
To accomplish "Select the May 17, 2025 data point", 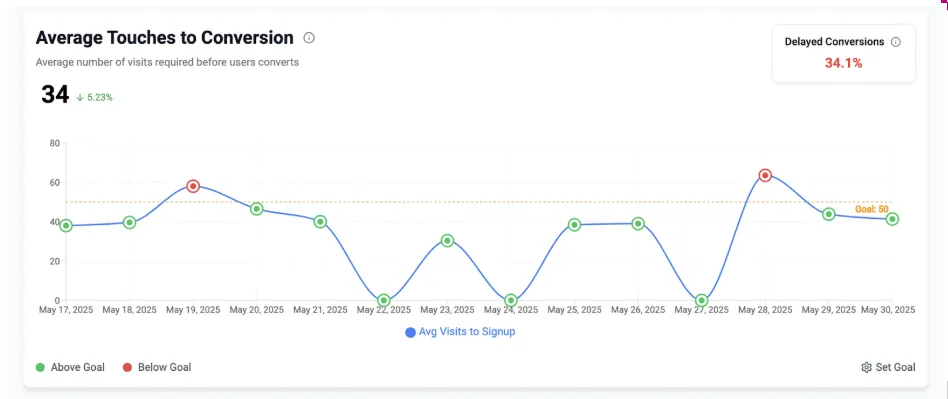I will (66, 226).
